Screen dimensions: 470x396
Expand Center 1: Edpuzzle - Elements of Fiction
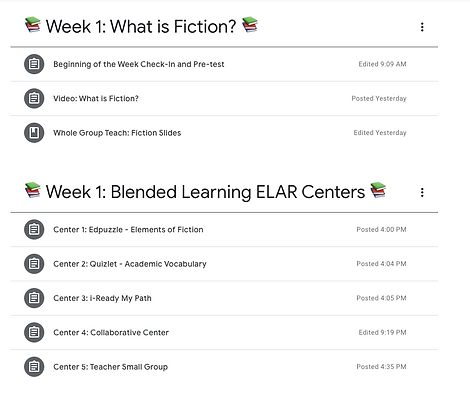(x=224, y=229)
